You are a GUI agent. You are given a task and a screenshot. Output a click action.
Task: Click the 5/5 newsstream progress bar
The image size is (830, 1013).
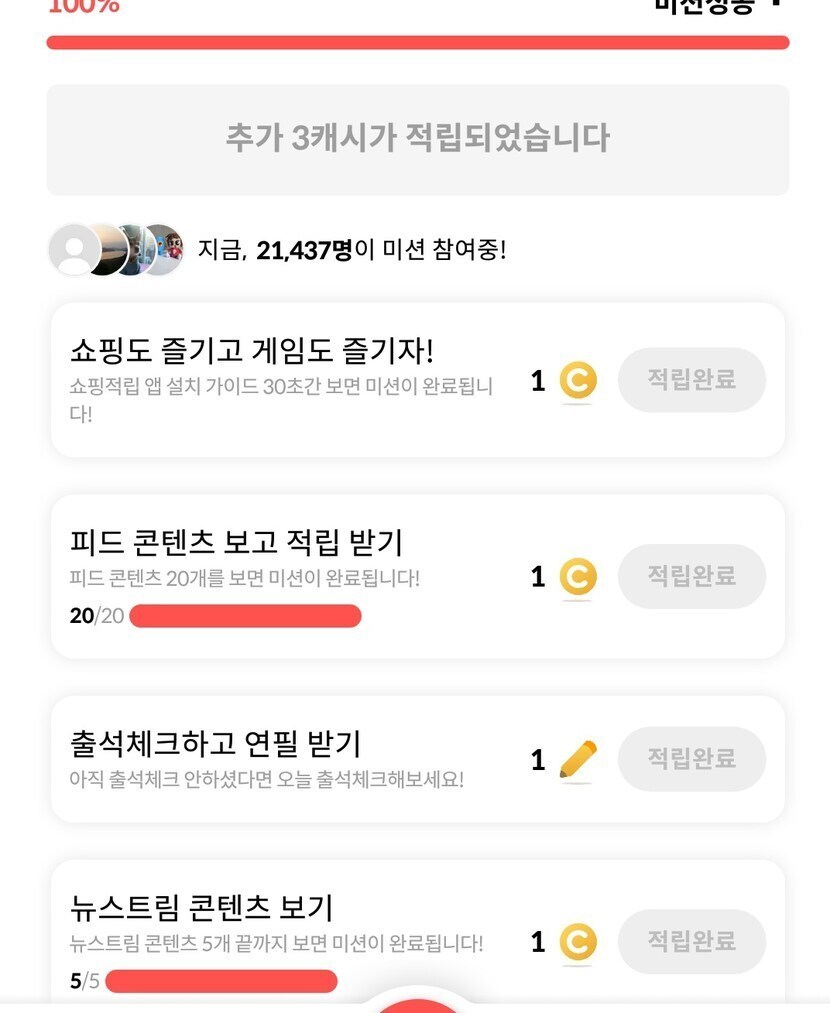tap(221, 981)
